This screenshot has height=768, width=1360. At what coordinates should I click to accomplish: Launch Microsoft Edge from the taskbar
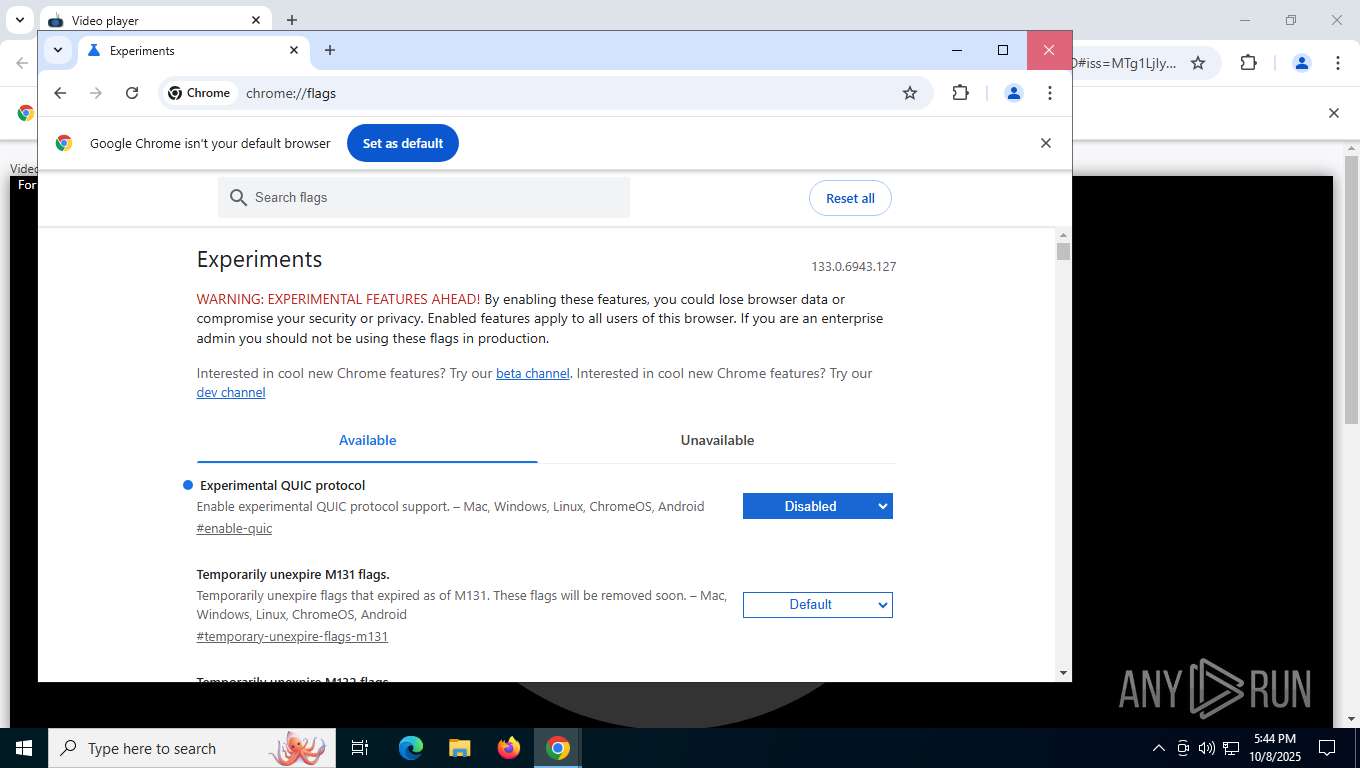click(410, 748)
